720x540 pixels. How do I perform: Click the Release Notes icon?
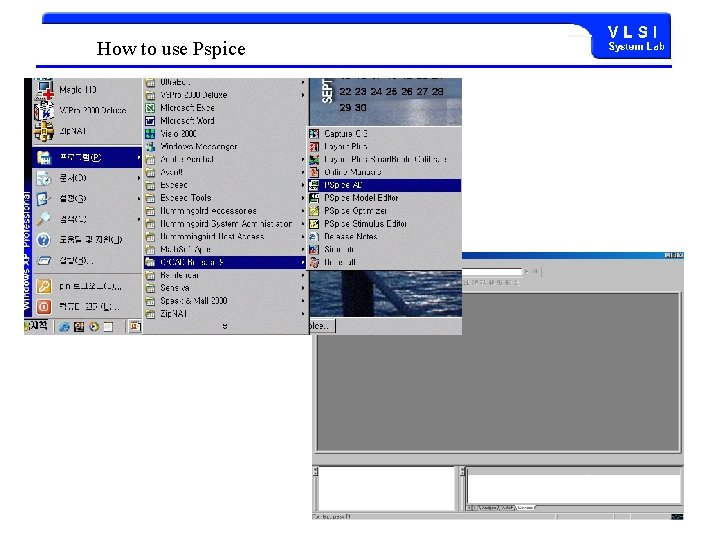pos(314,236)
